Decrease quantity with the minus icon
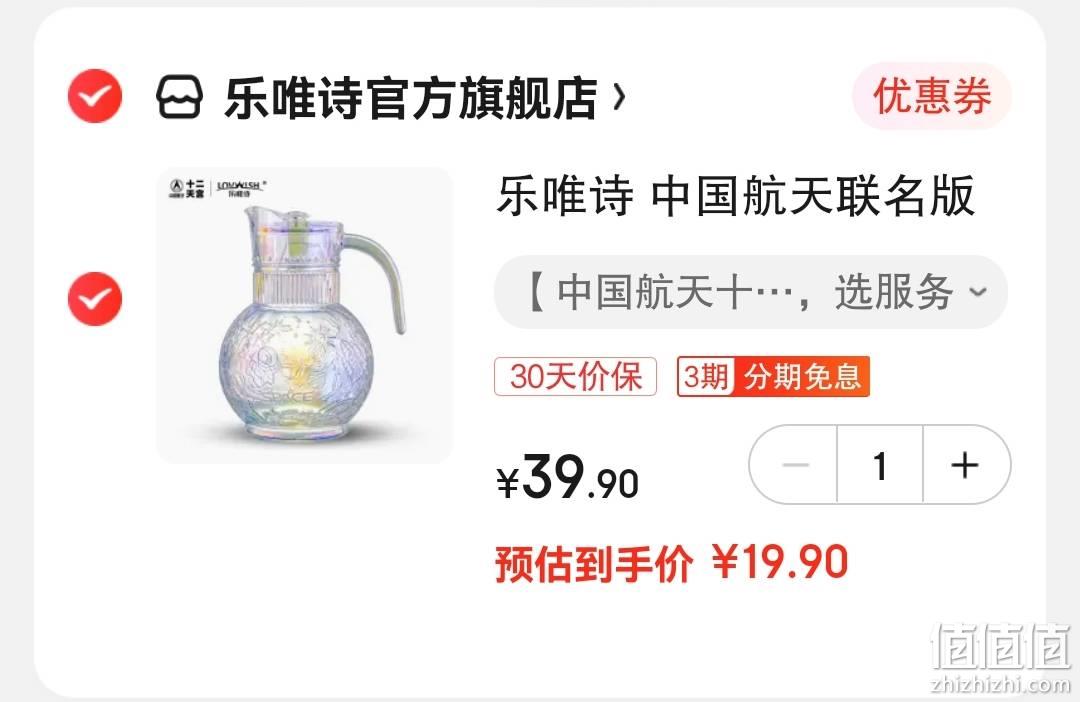This screenshot has height=702, width=1080. click(795, 465)
